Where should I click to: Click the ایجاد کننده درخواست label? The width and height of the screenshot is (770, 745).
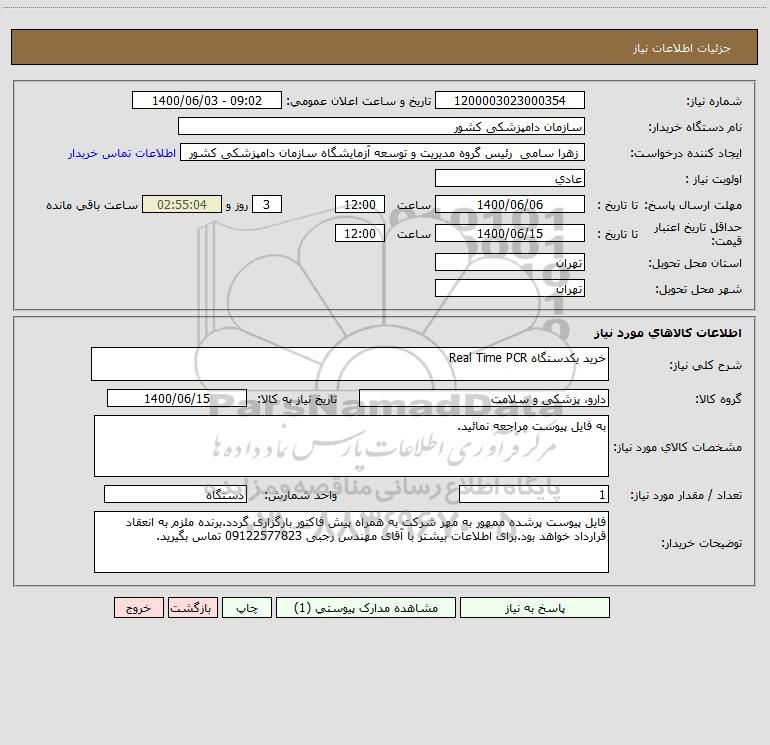[686, 154]
